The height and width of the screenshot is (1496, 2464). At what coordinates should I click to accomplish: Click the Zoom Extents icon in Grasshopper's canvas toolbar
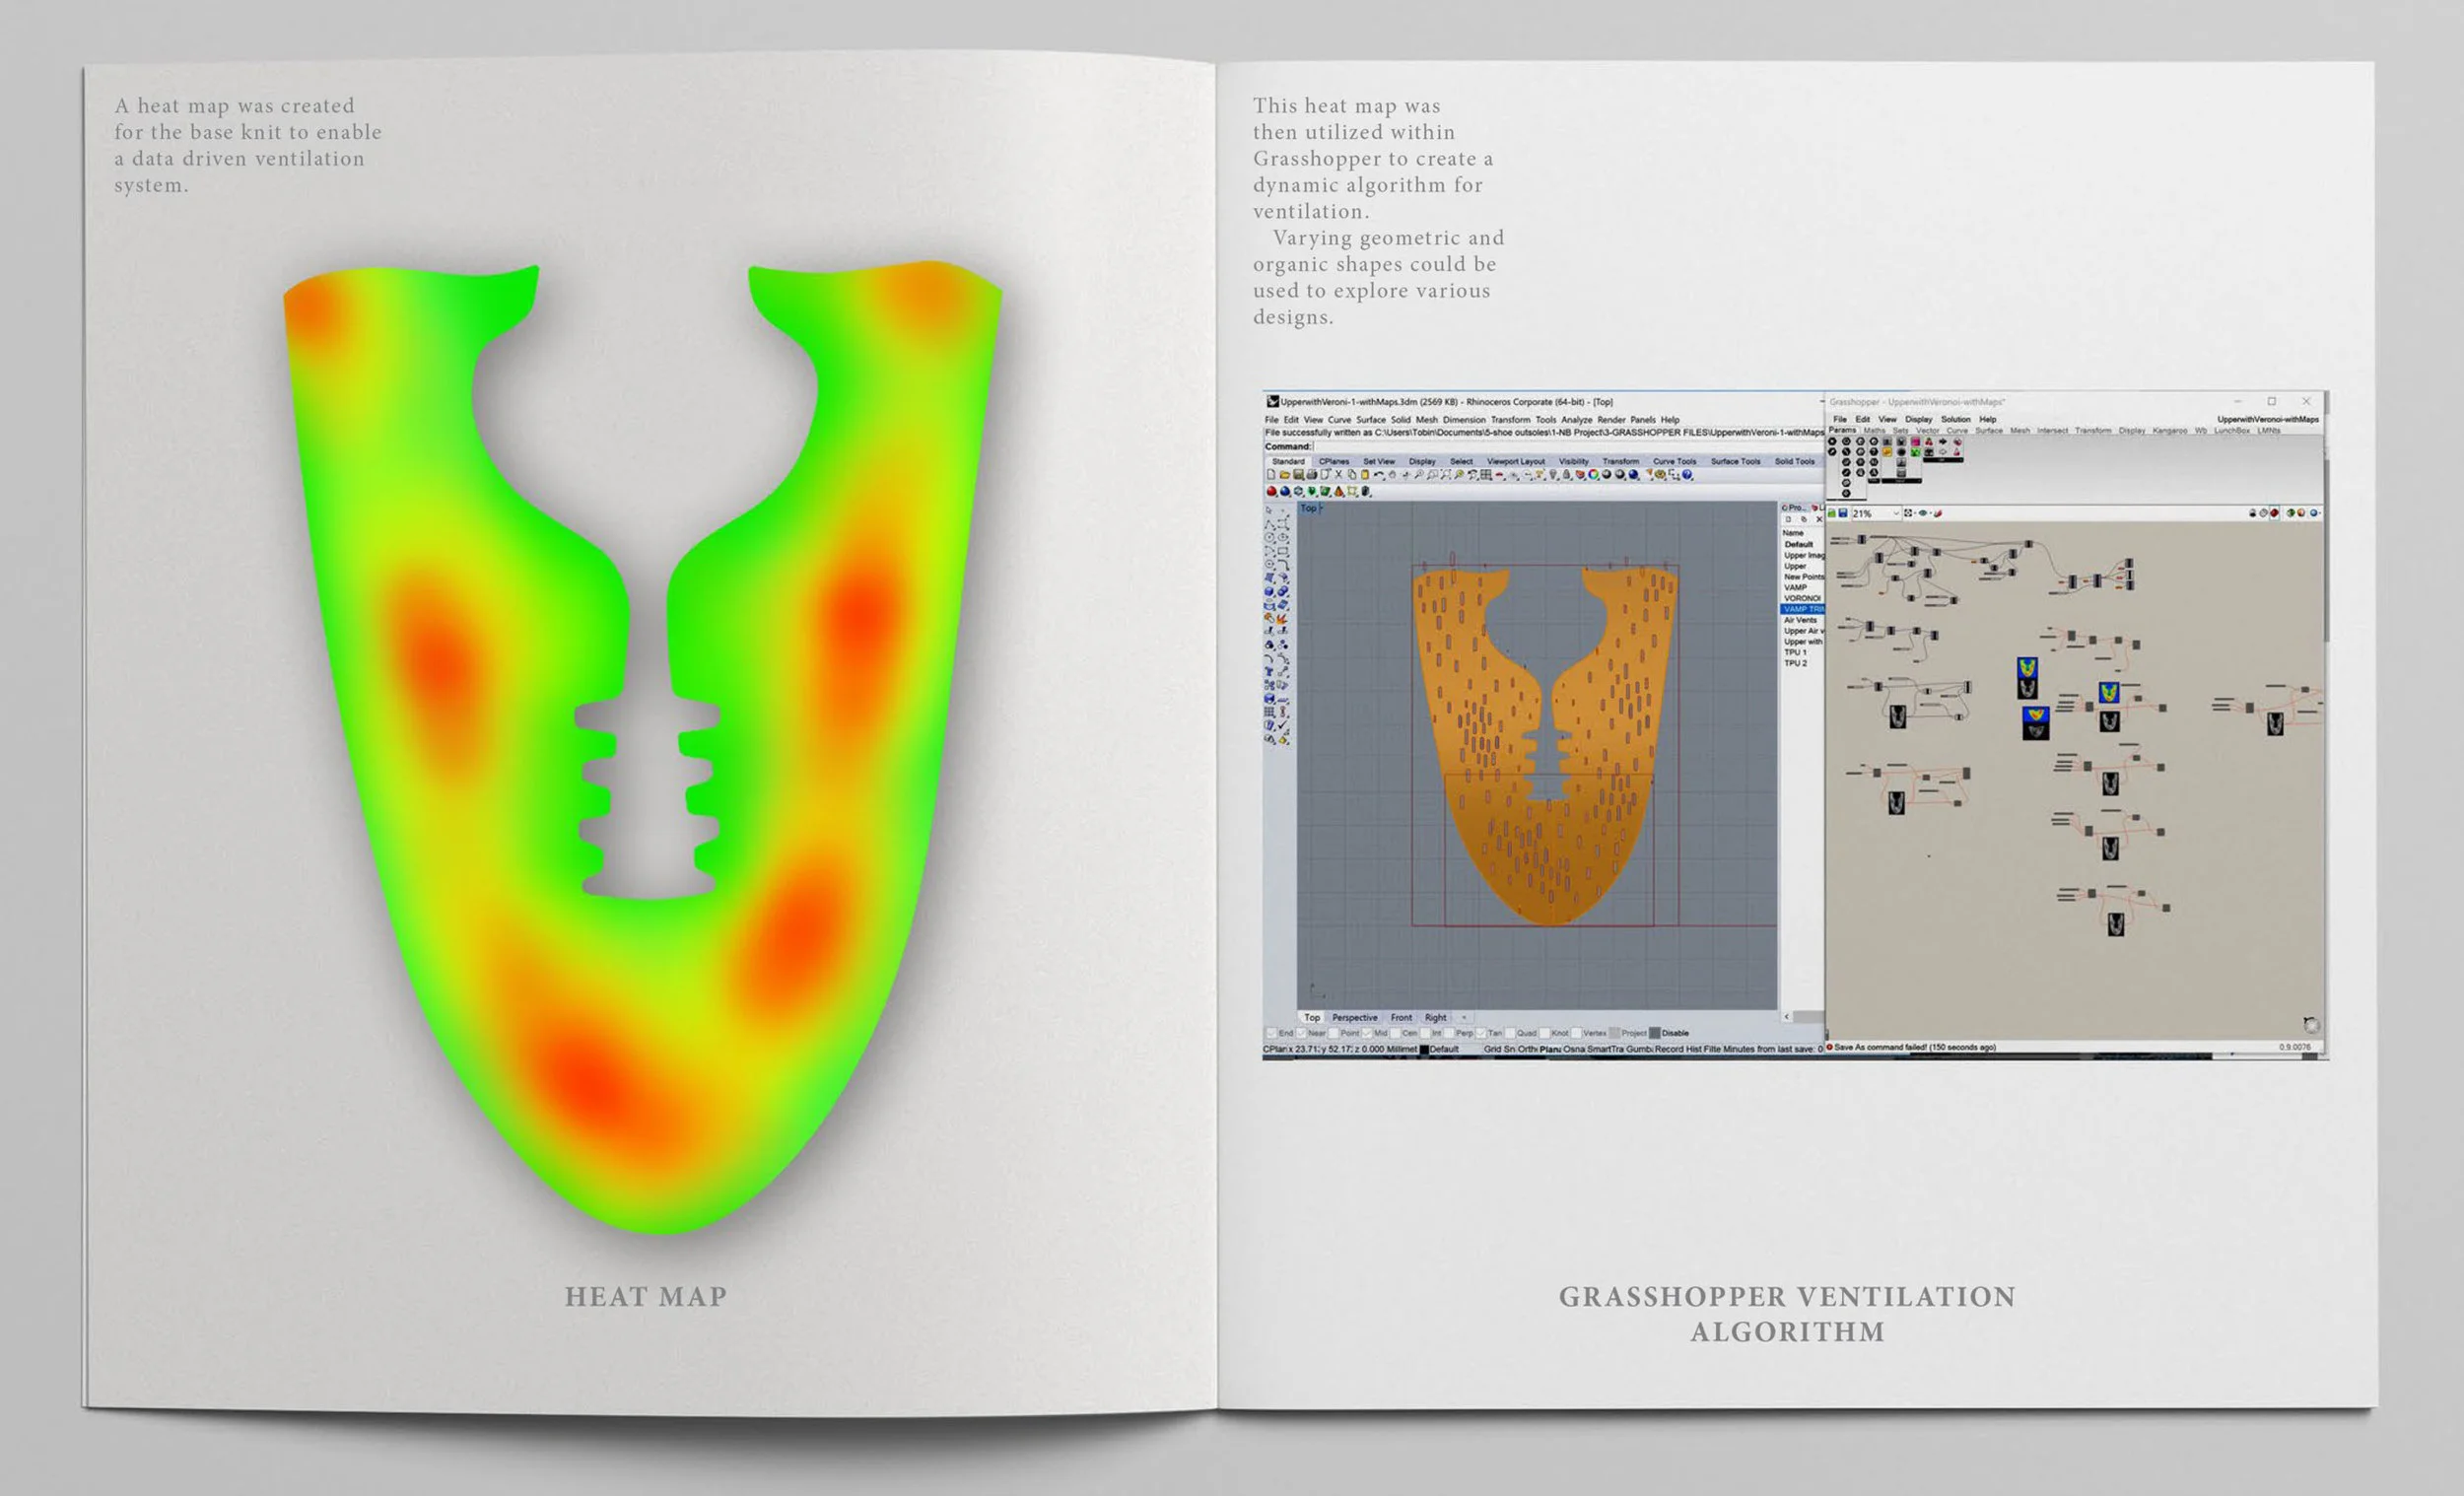pyautogui.click(x=1908, y=513)
